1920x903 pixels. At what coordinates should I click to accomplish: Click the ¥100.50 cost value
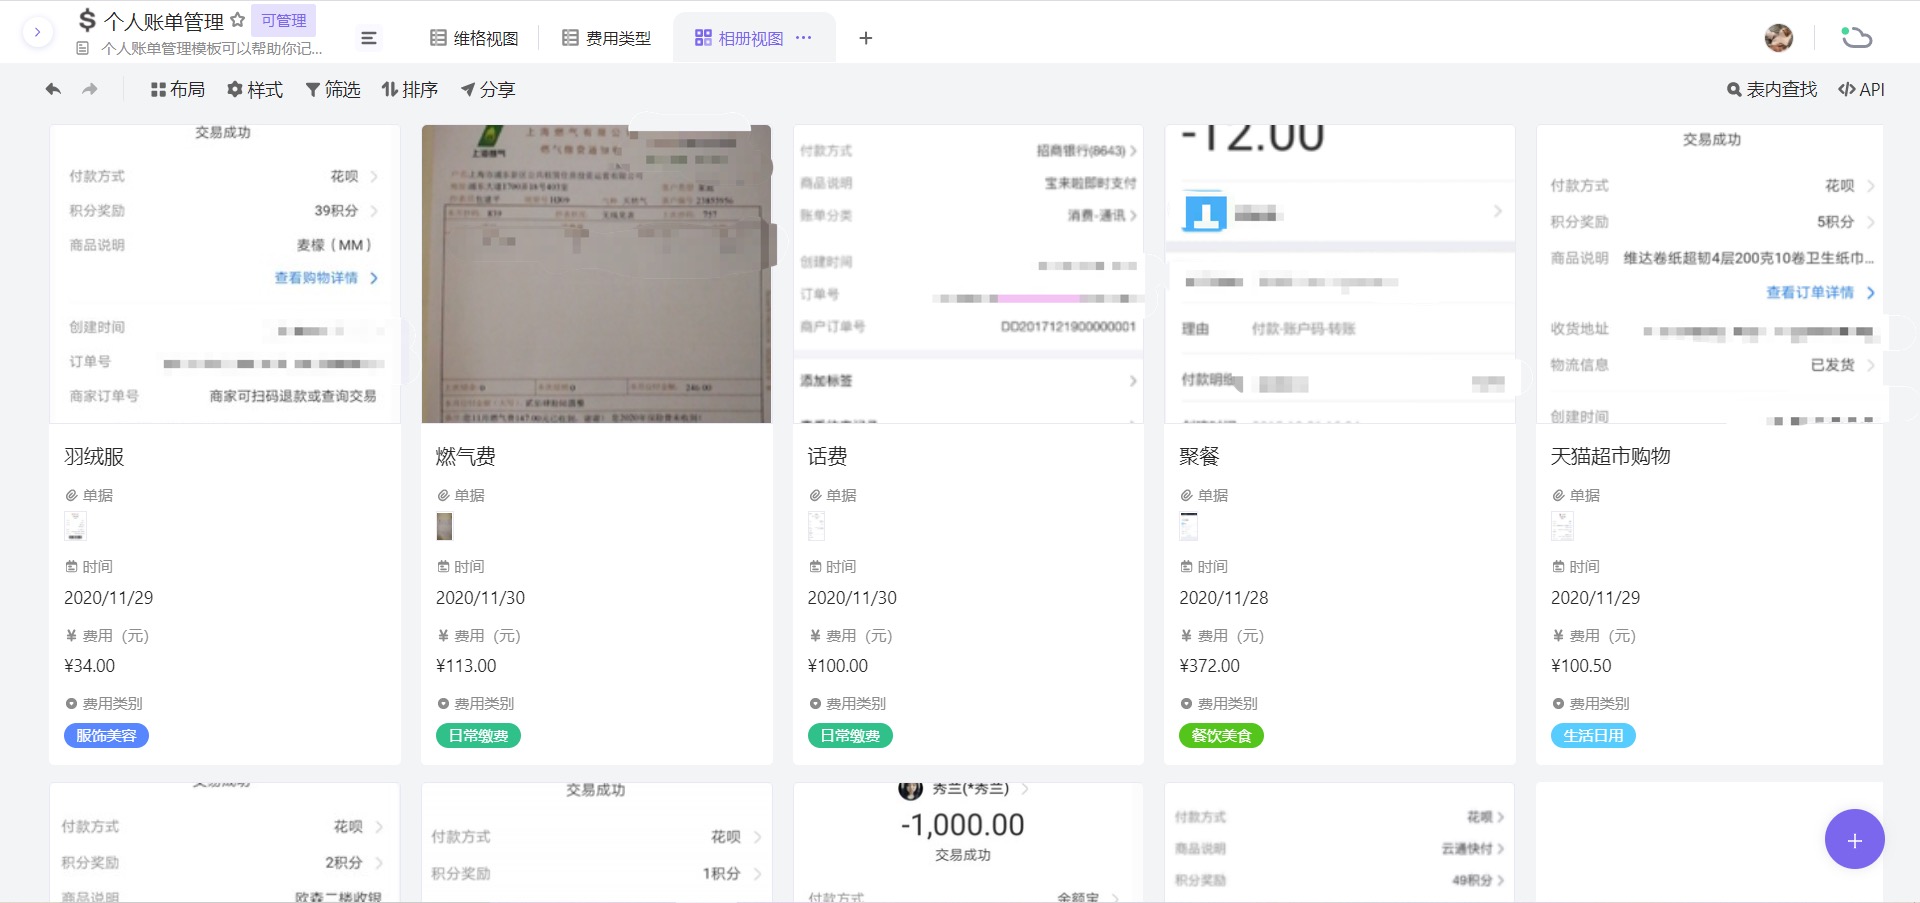pyautogui.click(x=1581, y=666)
